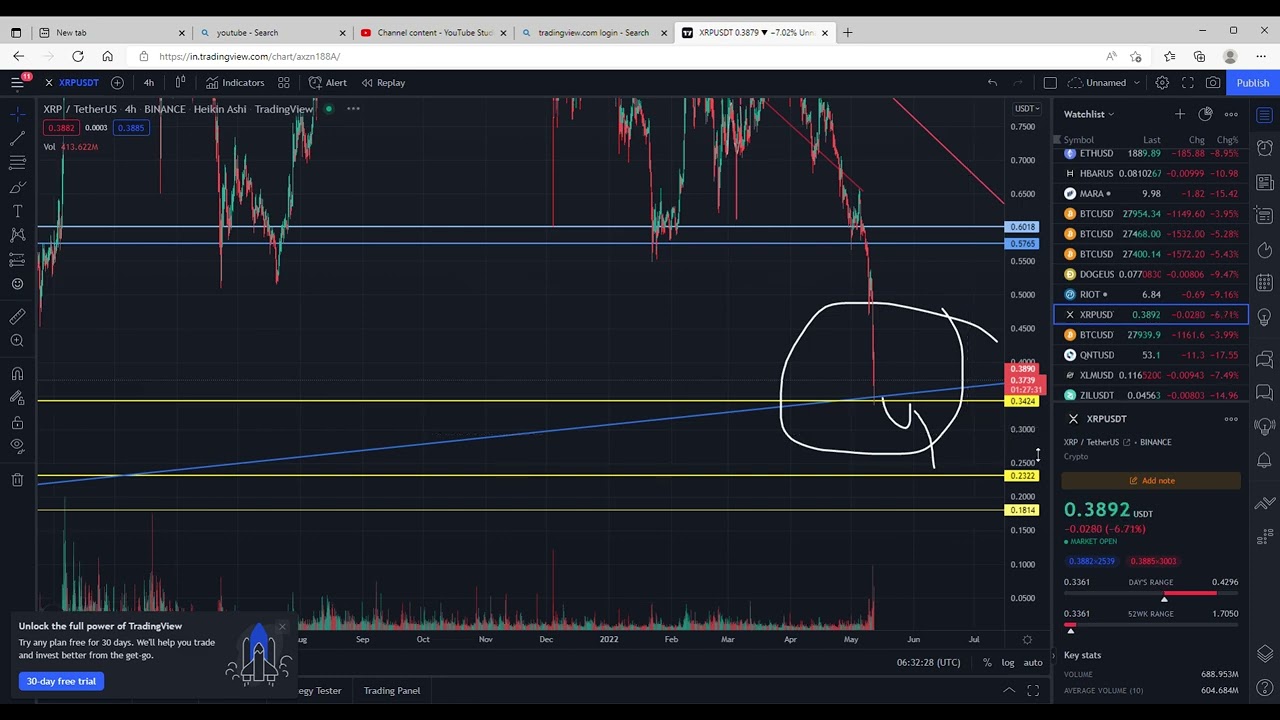Viewport: 1280px width, 720px height.
Task: Undo the last chart action
Action: click(x=992, y=83)
